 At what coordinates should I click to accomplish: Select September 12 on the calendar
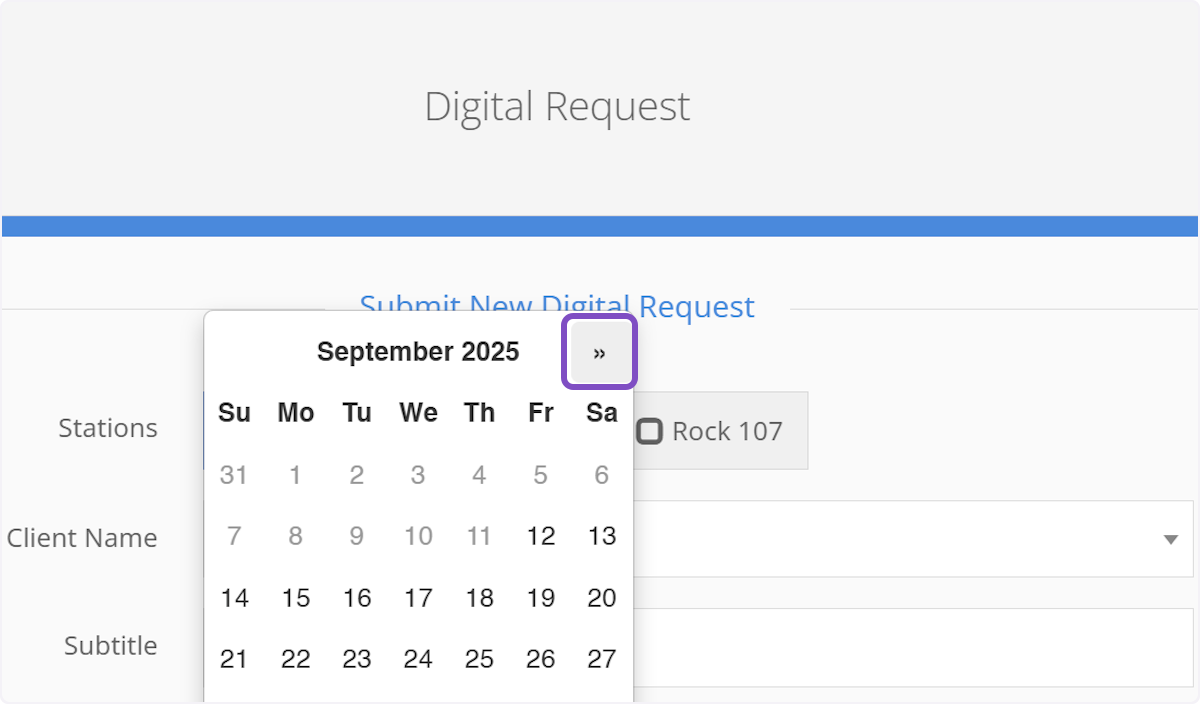pos(540,536)
